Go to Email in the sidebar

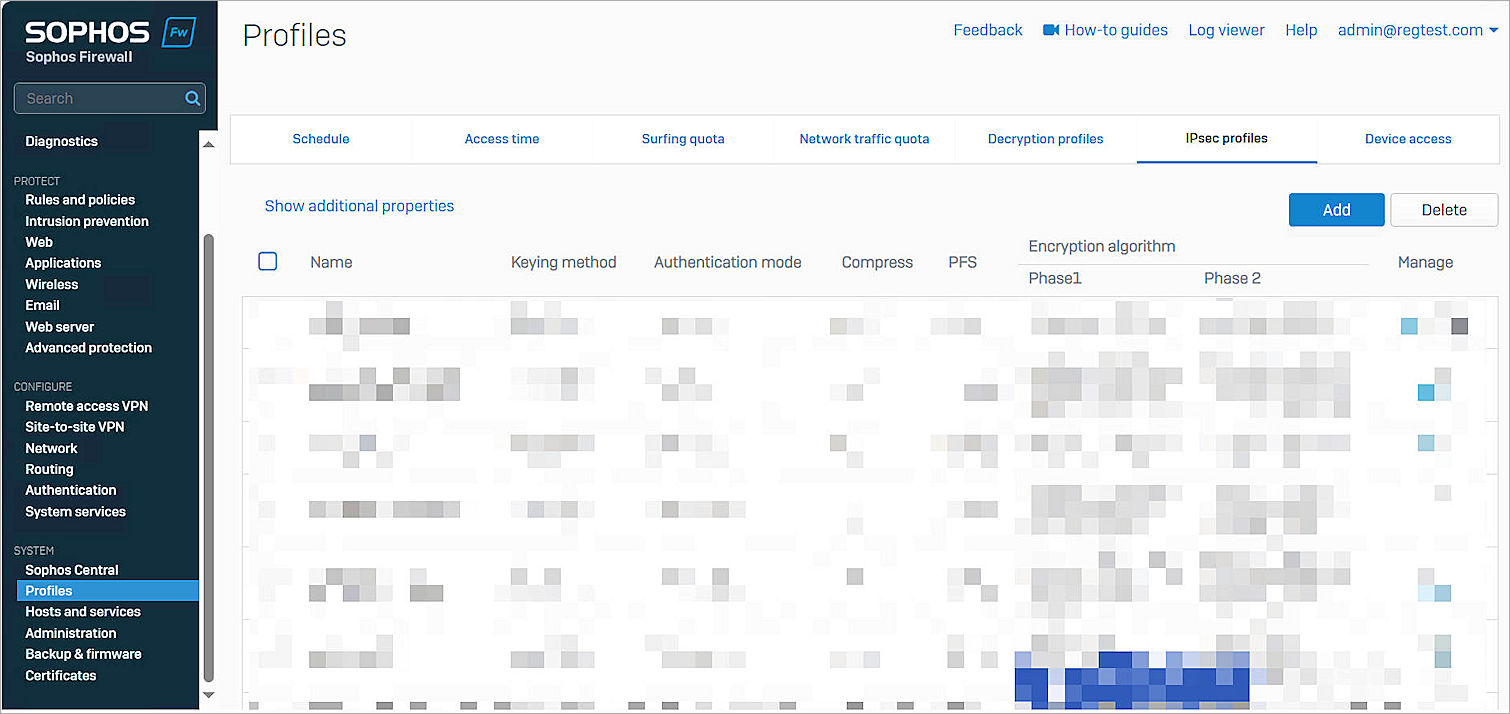42,305
